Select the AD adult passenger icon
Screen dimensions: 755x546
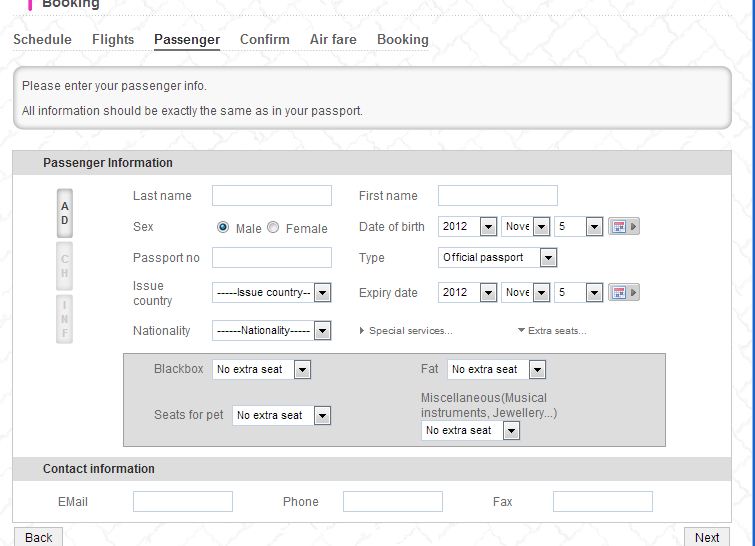click(65, 213)
